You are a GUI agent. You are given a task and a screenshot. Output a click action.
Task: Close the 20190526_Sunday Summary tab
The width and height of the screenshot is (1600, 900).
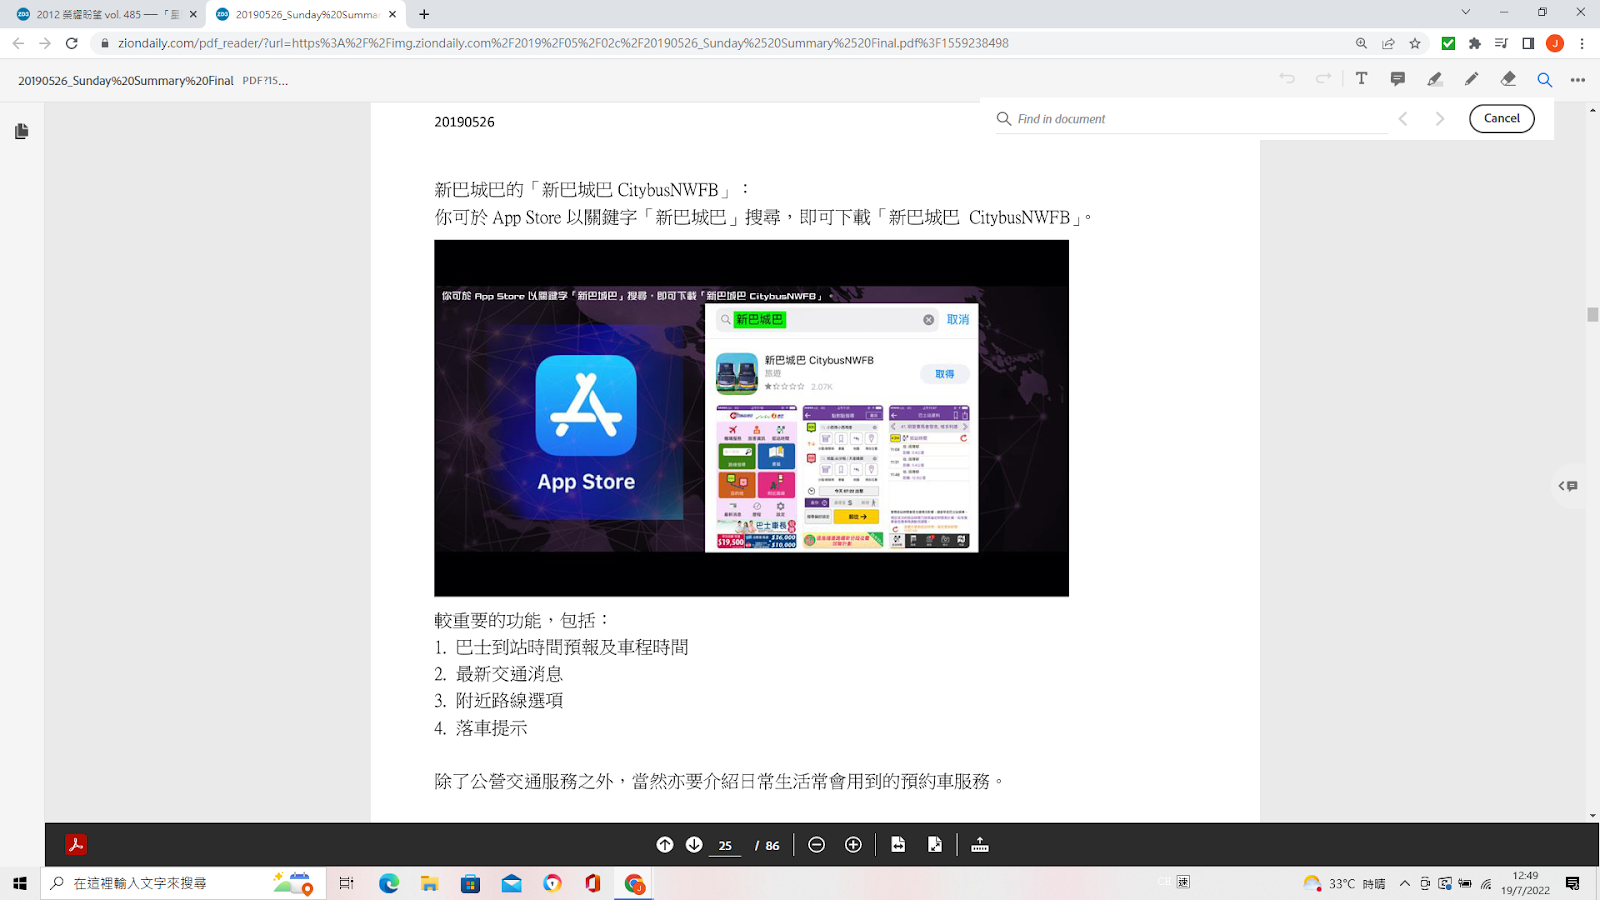click(392, 14)
